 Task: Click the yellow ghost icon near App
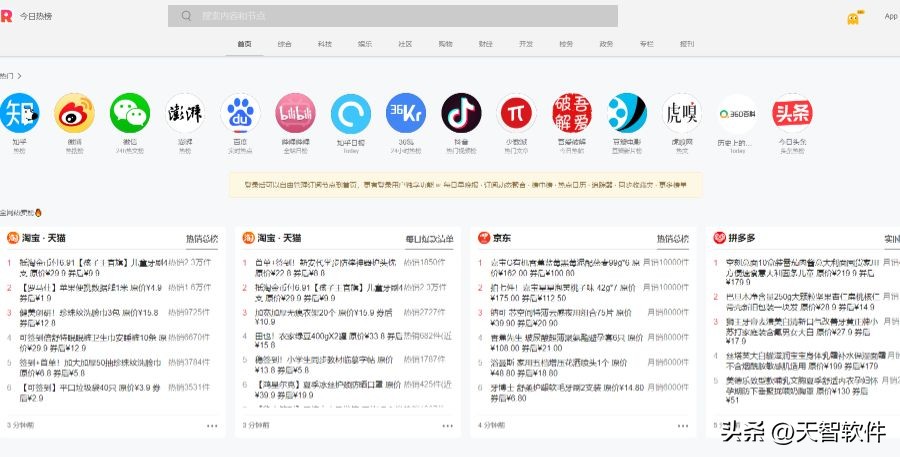pos(854,18)
